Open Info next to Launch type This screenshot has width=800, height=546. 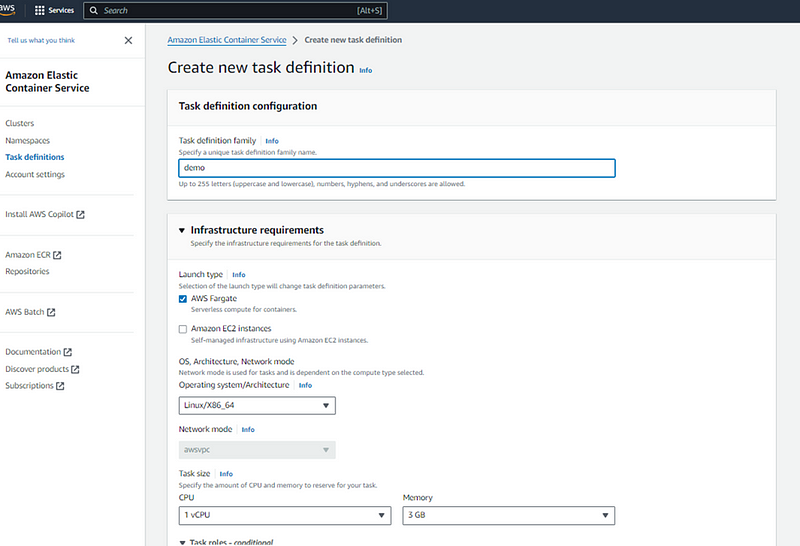(239, 275)
